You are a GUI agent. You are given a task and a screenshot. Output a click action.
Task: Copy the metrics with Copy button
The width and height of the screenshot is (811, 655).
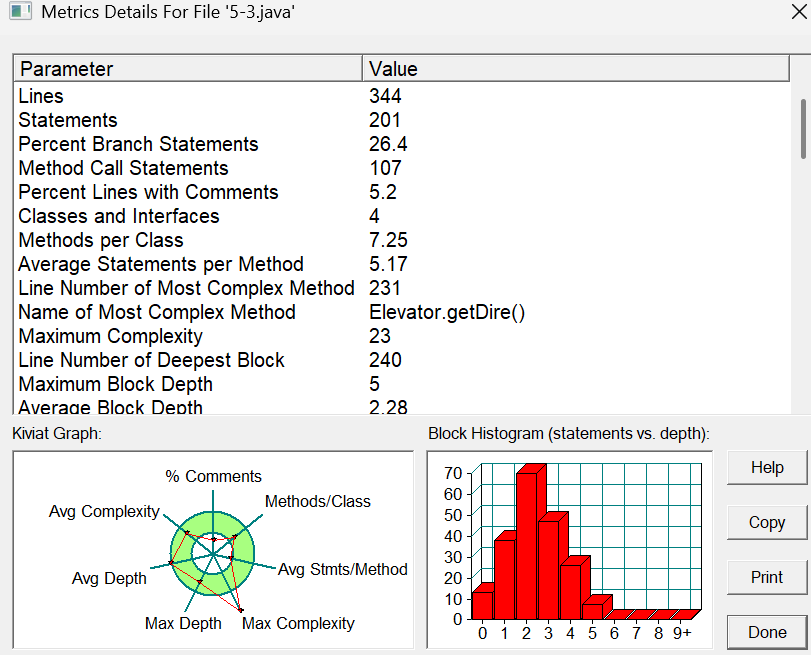tap(767, 523)
